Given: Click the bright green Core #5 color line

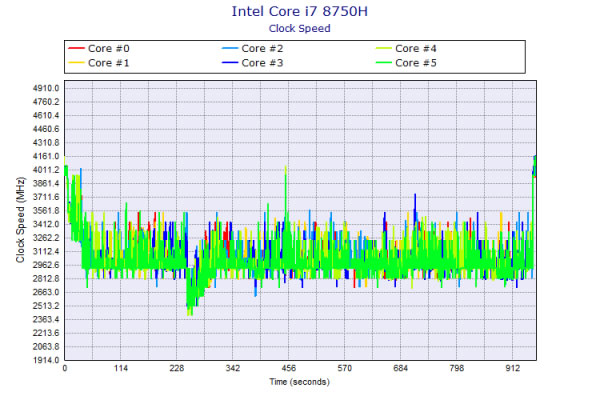Looking at the screenshot, I should tap(384, 62).
